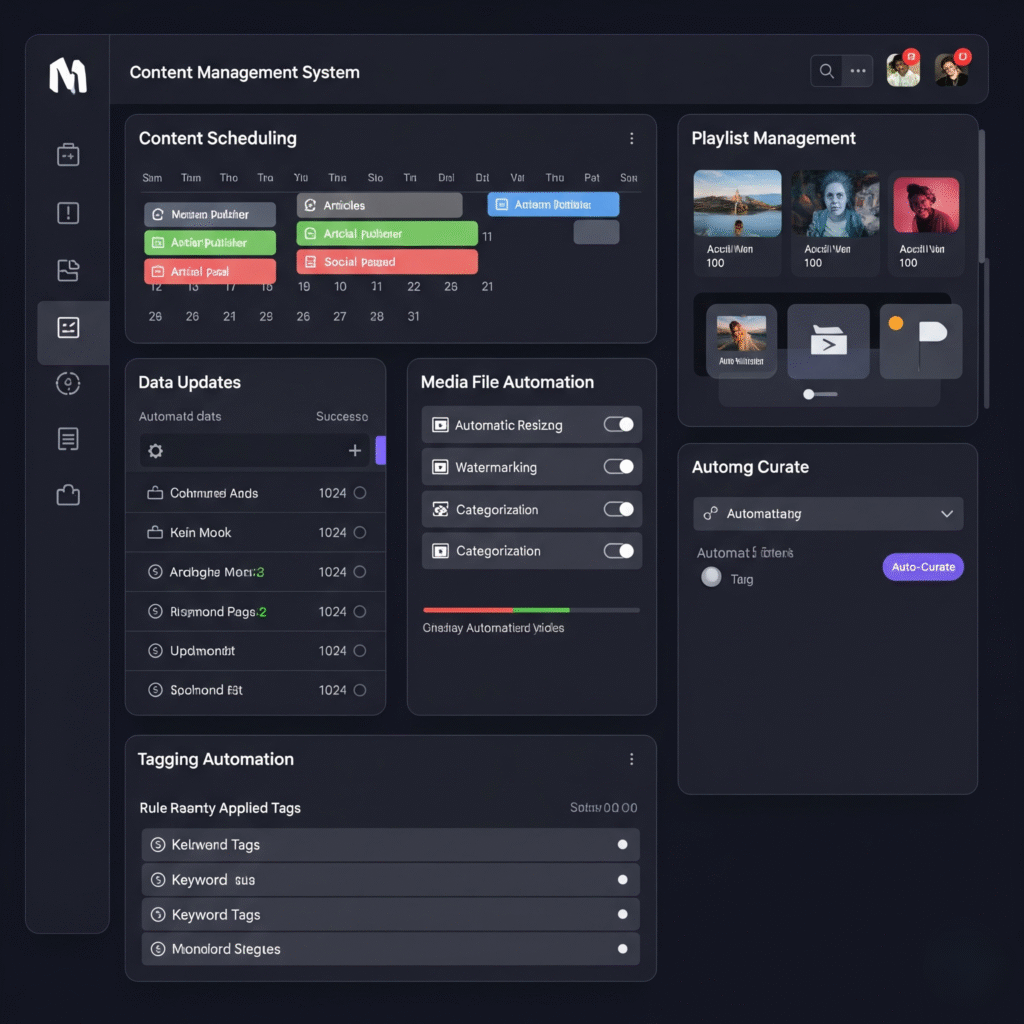Open the Content Scheduling kebab menu
The image size is (1024, 1024).
[x=631, y=139]
